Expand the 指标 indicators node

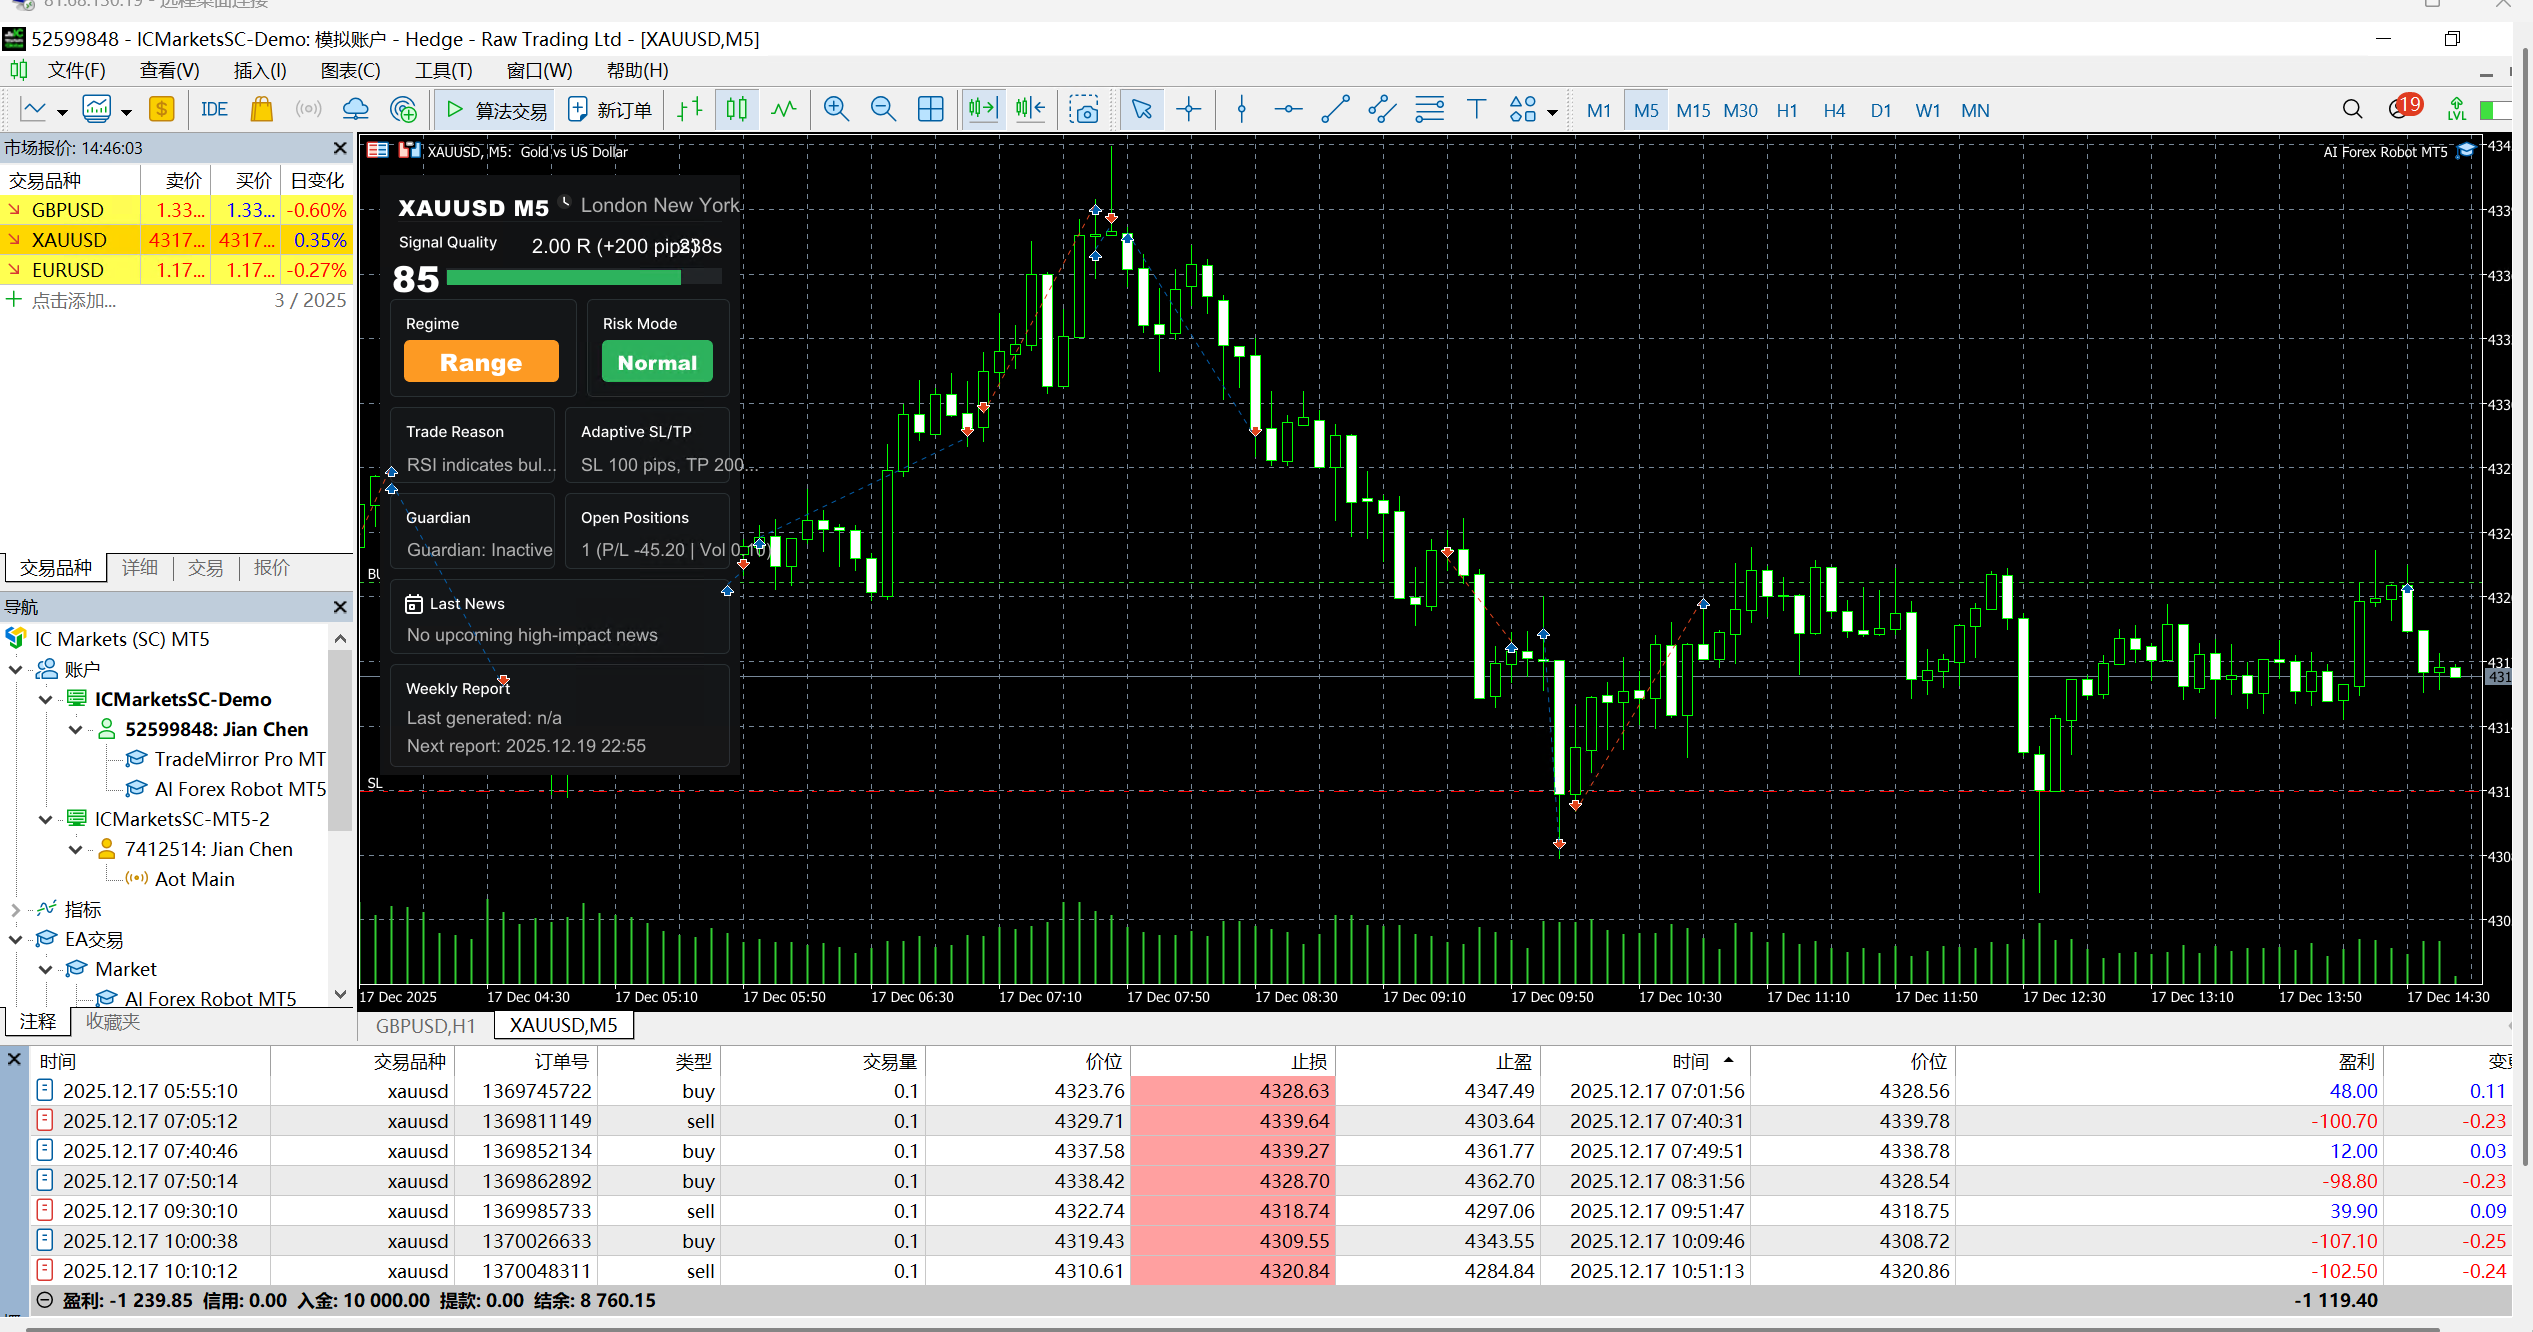coord(15,910)
